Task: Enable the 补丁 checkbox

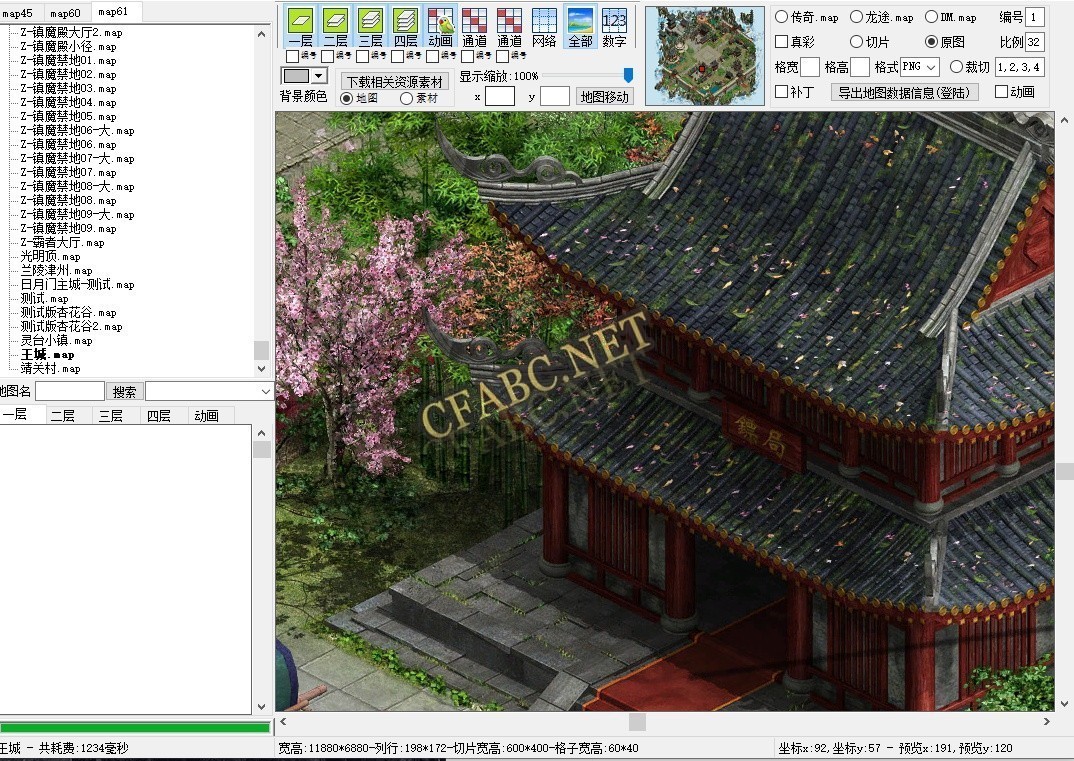Action: pyautogui.click(x=781, y=91)
